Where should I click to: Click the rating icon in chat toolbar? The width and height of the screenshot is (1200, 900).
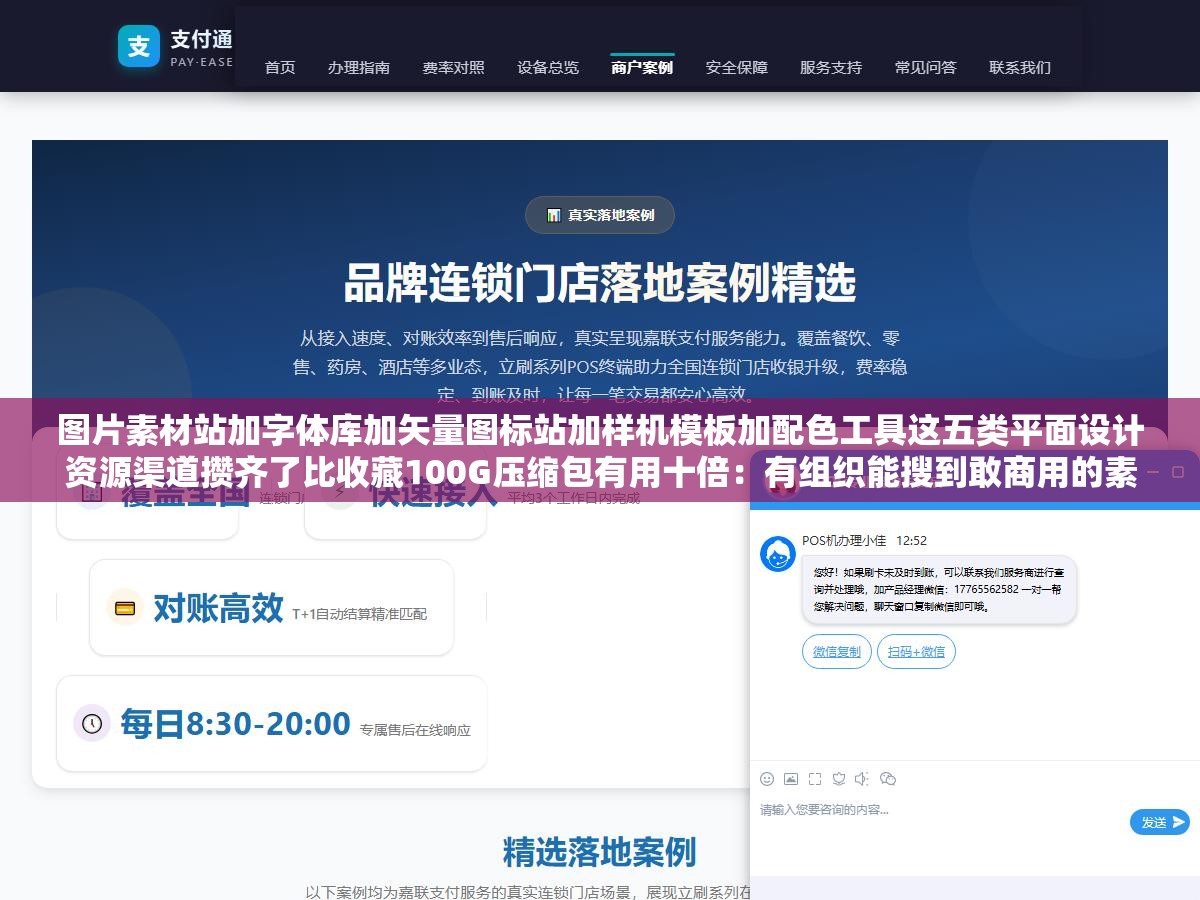pos(839,779)
